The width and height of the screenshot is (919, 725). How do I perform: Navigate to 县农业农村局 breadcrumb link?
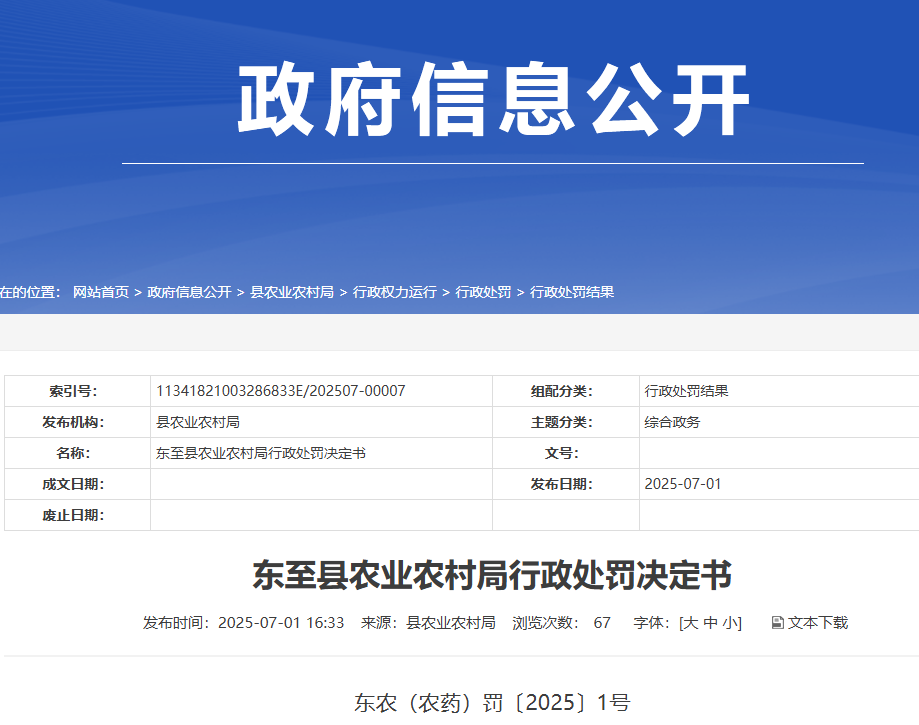(x=293, y=291)
